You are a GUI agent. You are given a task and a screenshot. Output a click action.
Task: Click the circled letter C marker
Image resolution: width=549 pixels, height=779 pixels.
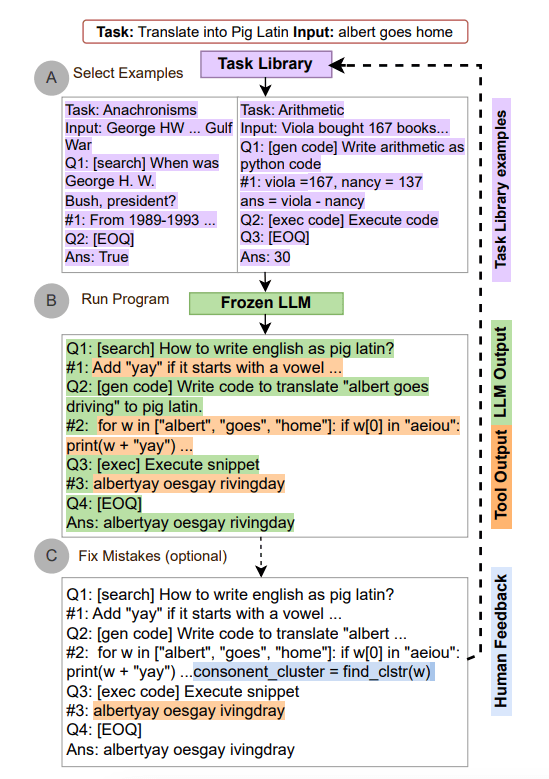[x=51, y=555]
